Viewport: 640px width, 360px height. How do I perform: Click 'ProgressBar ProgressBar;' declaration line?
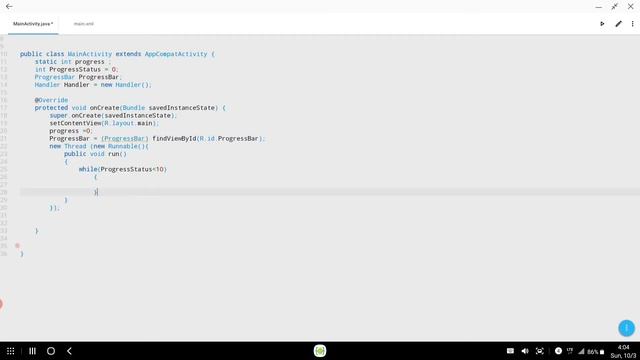click(x=78, y=77)
